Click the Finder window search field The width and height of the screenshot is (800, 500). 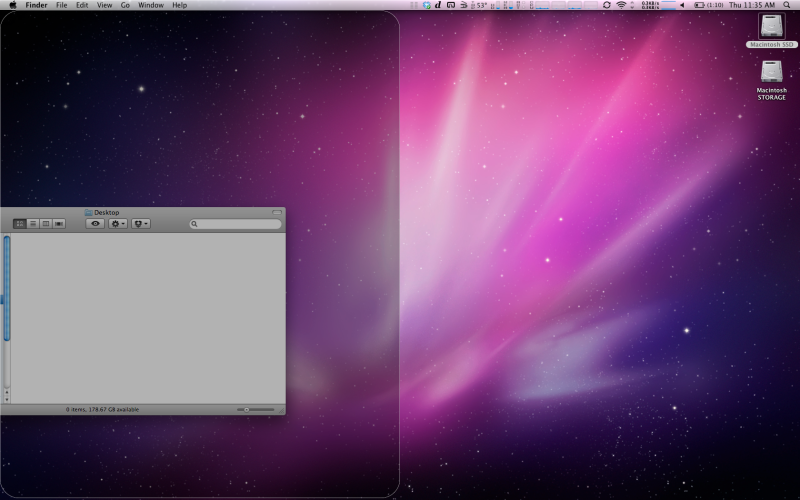click(236, 224)
